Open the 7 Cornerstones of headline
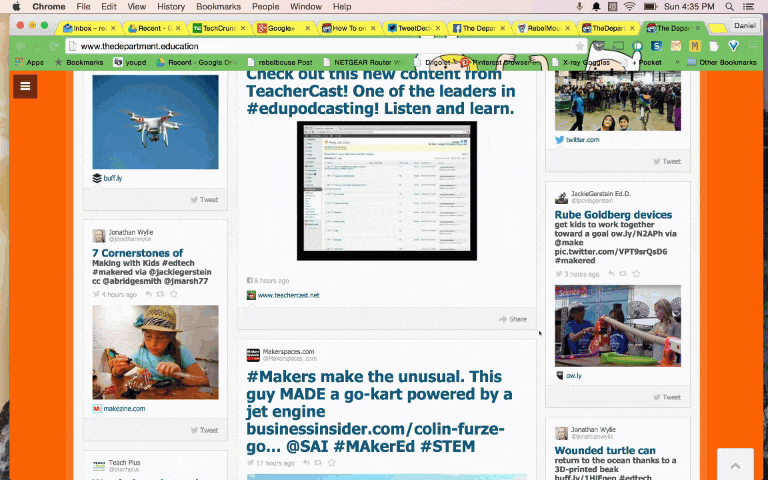Image resolution: width=768 pixels, height=480 pixels. pos(138,253)
